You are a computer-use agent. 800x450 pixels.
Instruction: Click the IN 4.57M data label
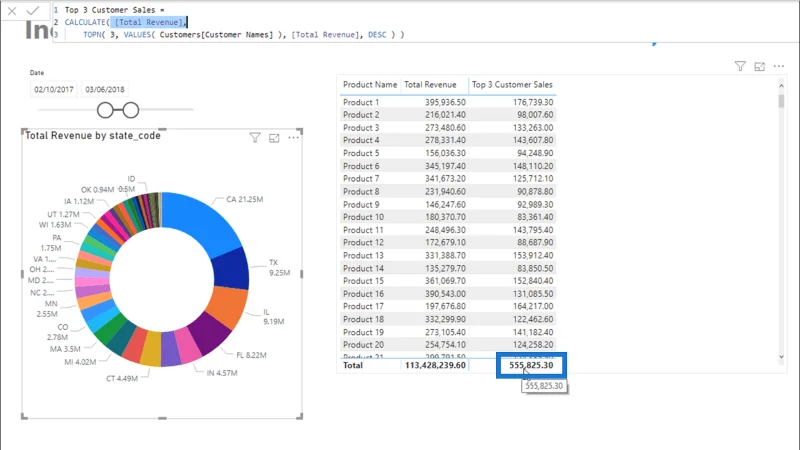click(x=222, y=373)
